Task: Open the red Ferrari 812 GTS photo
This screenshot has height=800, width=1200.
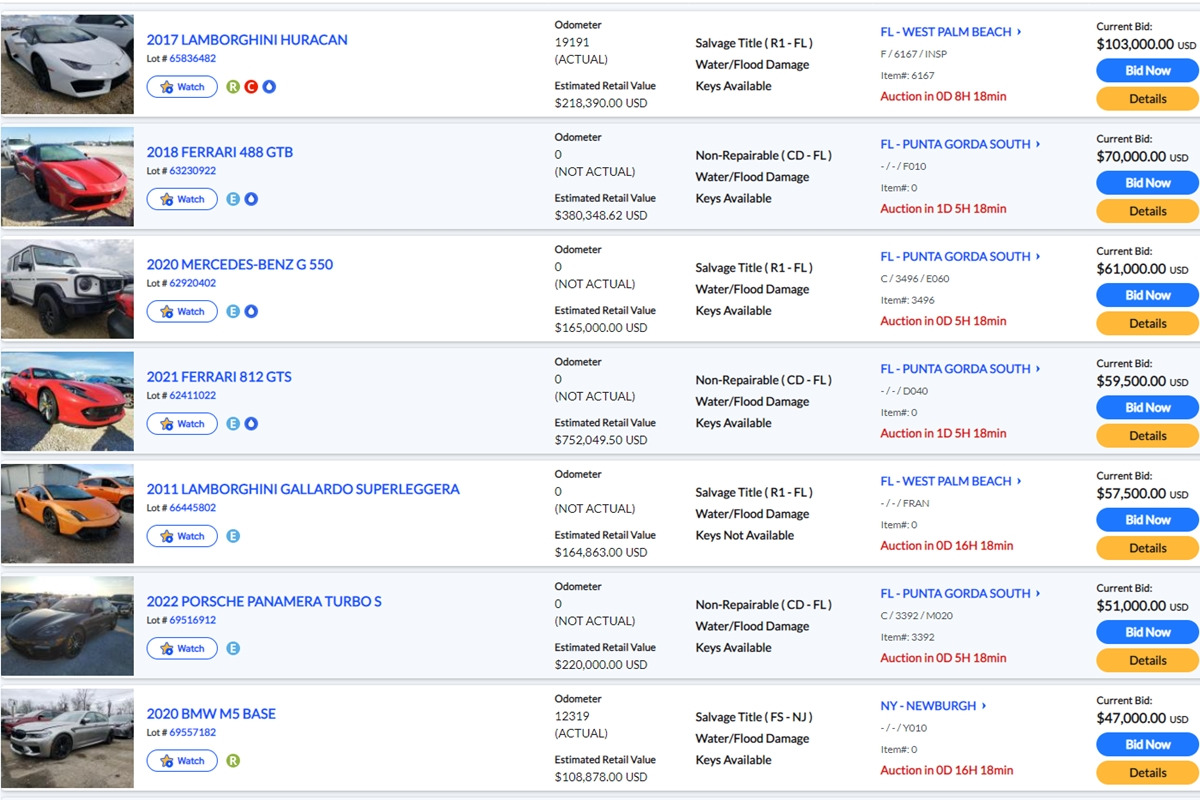Action: [x=67, y=401]
